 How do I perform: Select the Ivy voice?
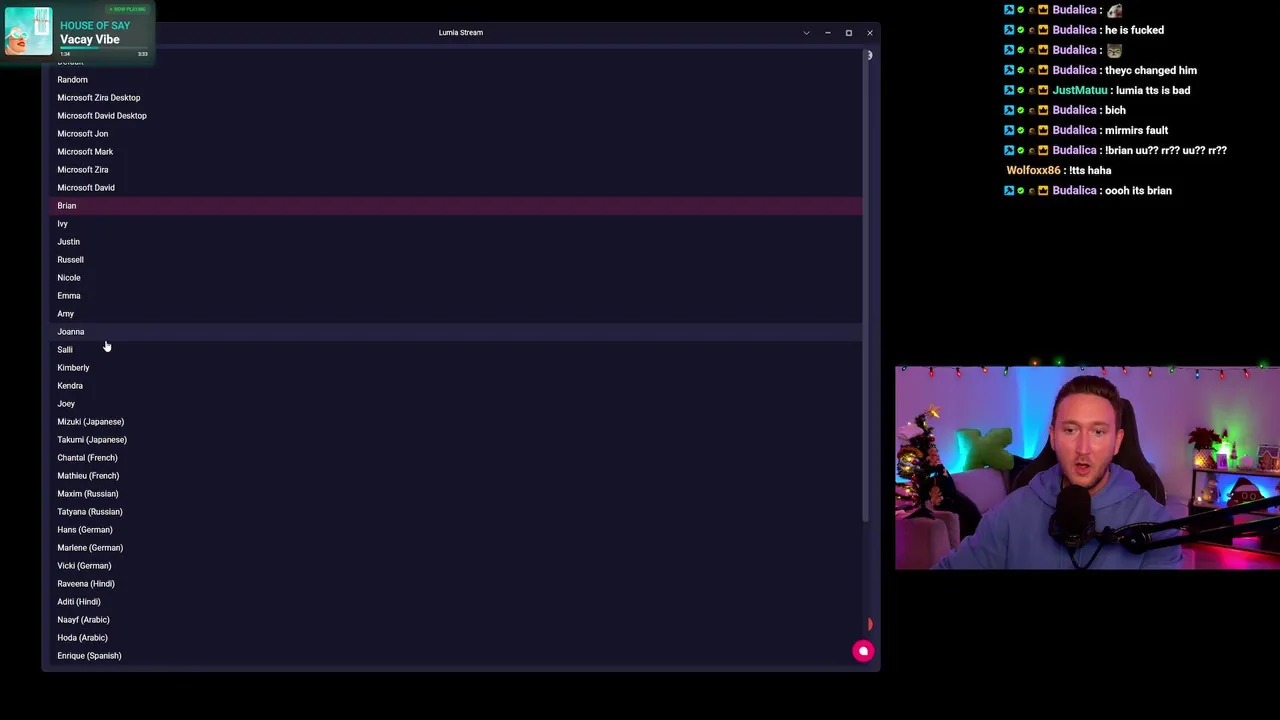pos(455,224)
